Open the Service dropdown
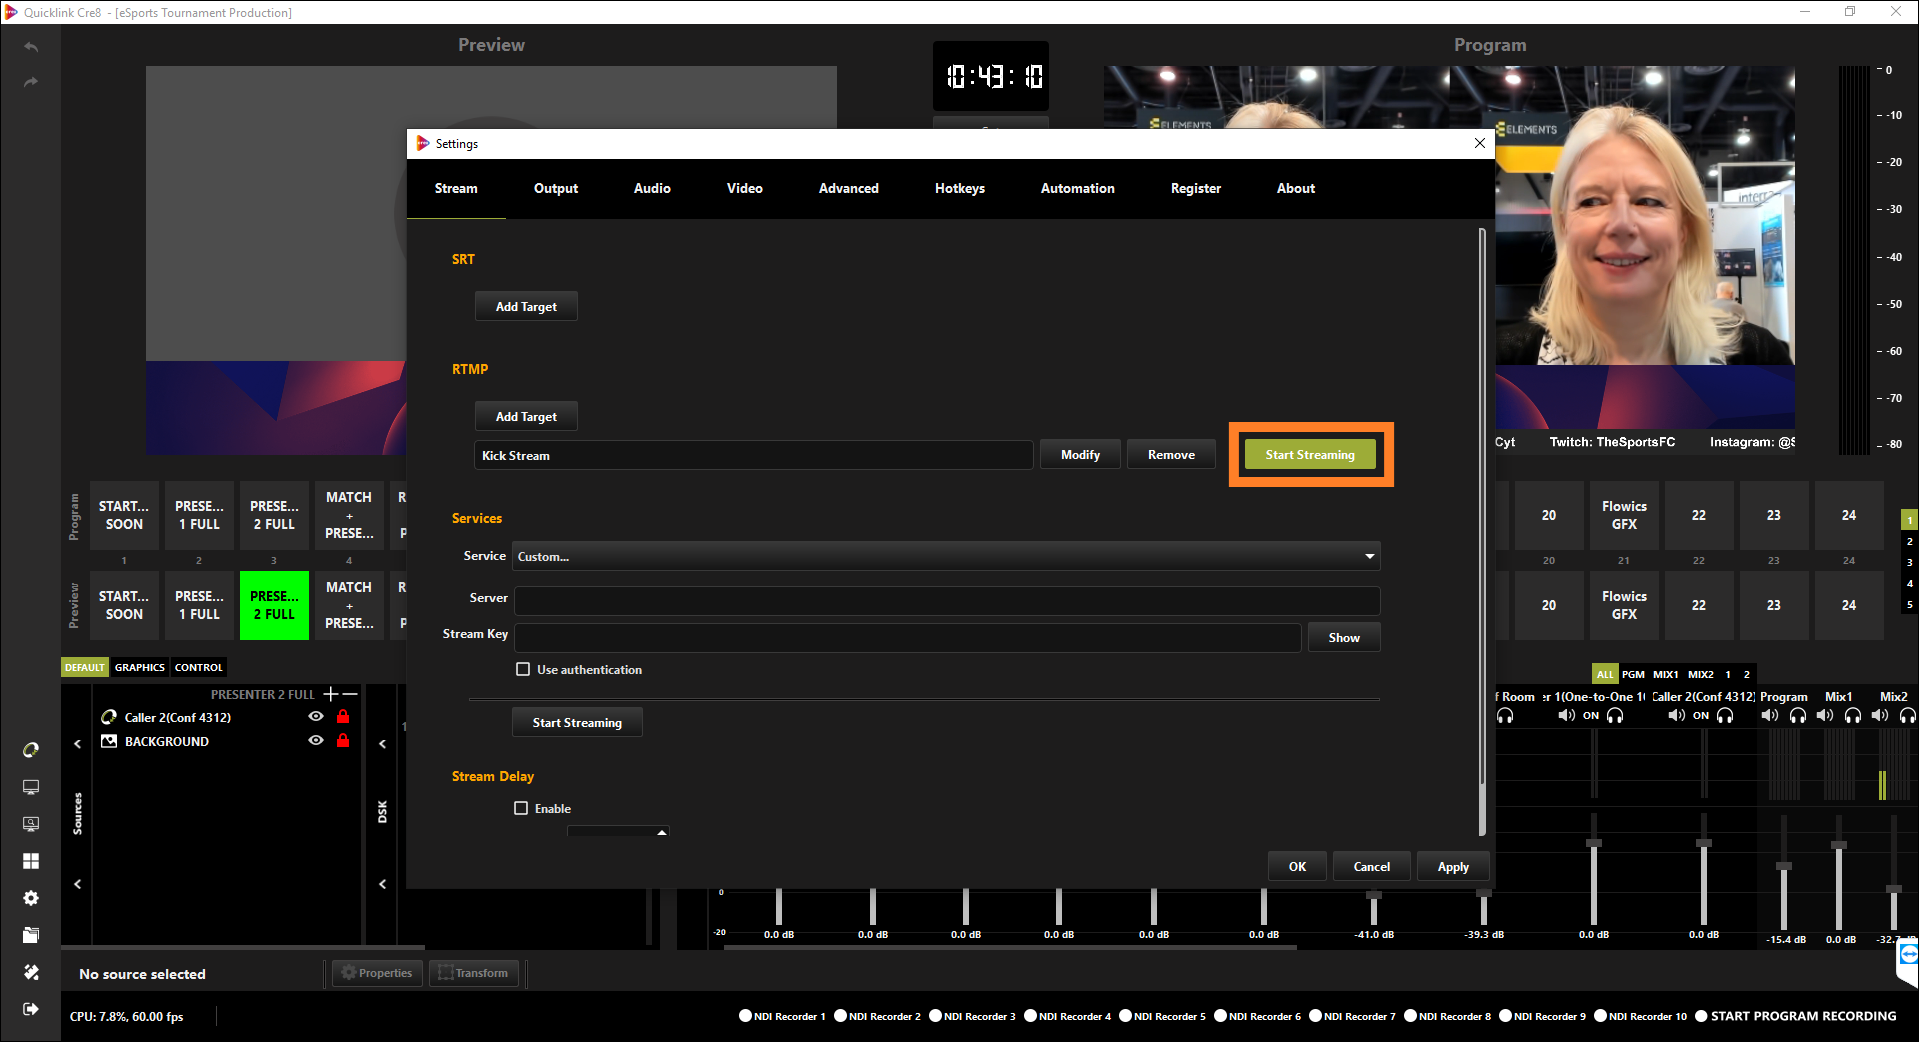1919x1042 pixels. 945,556
